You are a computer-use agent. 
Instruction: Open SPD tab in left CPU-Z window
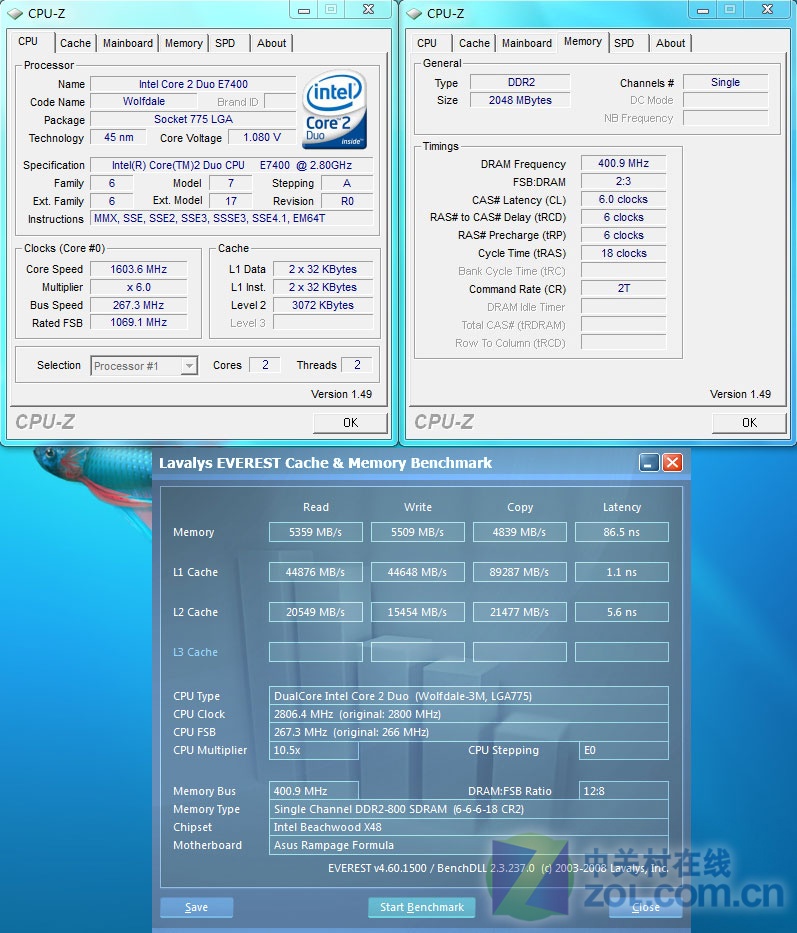pos(225,43)
